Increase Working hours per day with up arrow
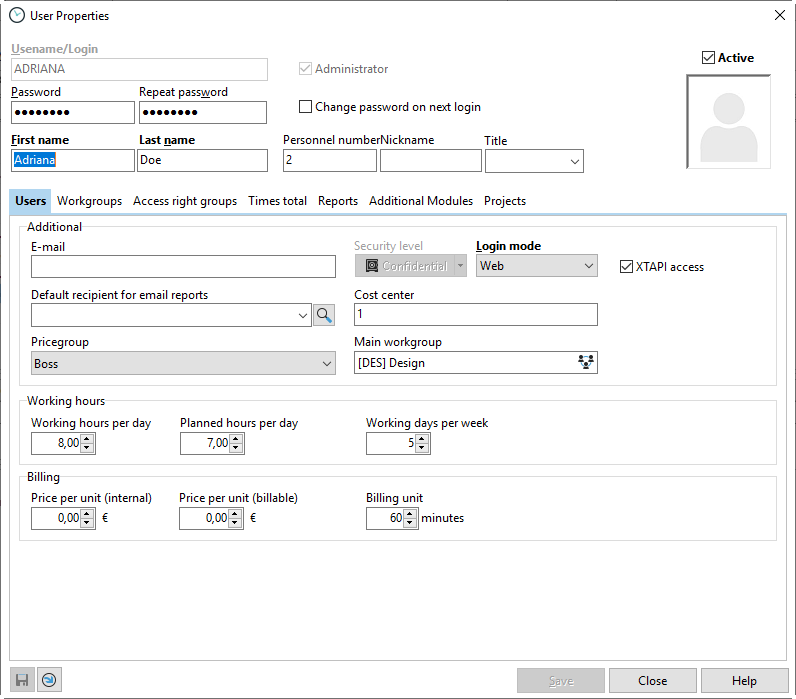Viewport: 796px width, 699px height. [87, 438]
